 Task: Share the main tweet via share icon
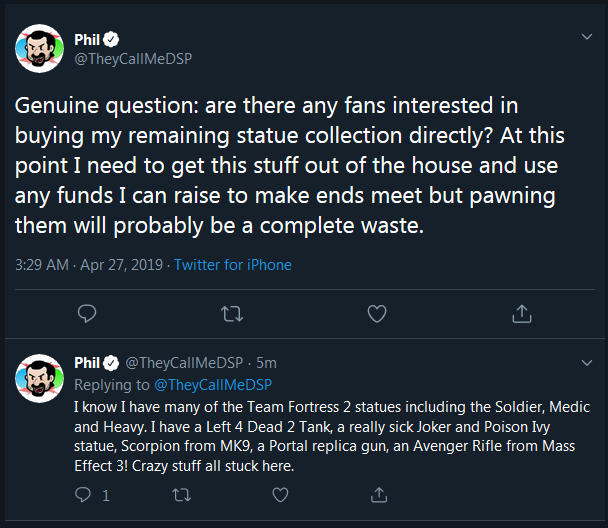pyautogui.click(x=522, y=313)
